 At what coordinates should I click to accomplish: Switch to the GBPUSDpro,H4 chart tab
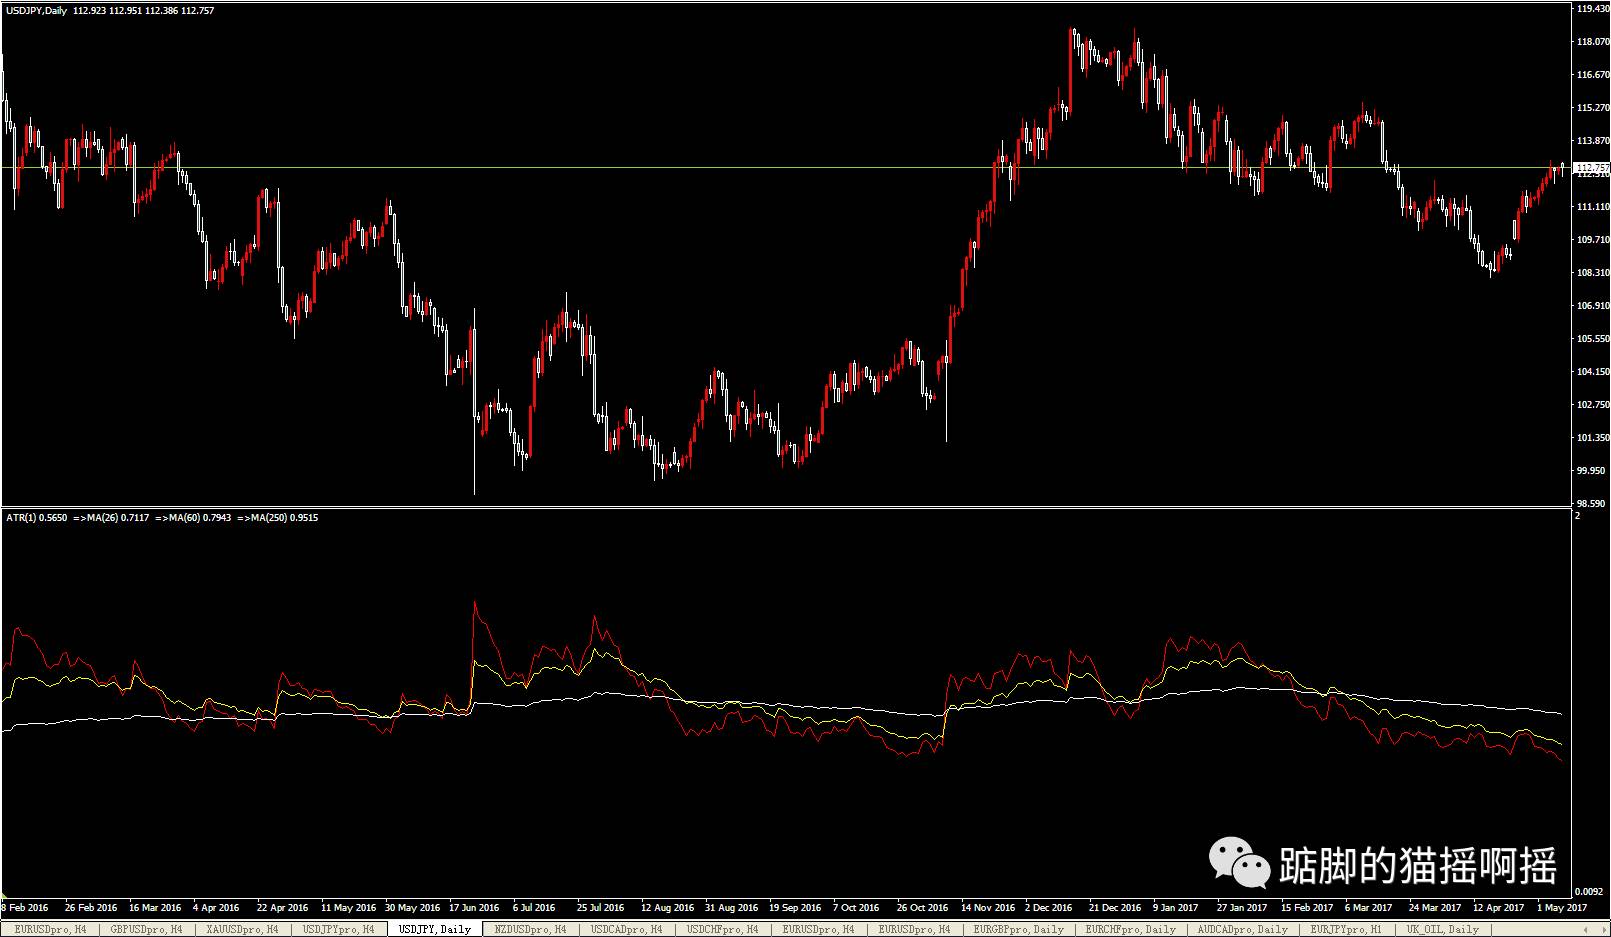coord(146,930)
